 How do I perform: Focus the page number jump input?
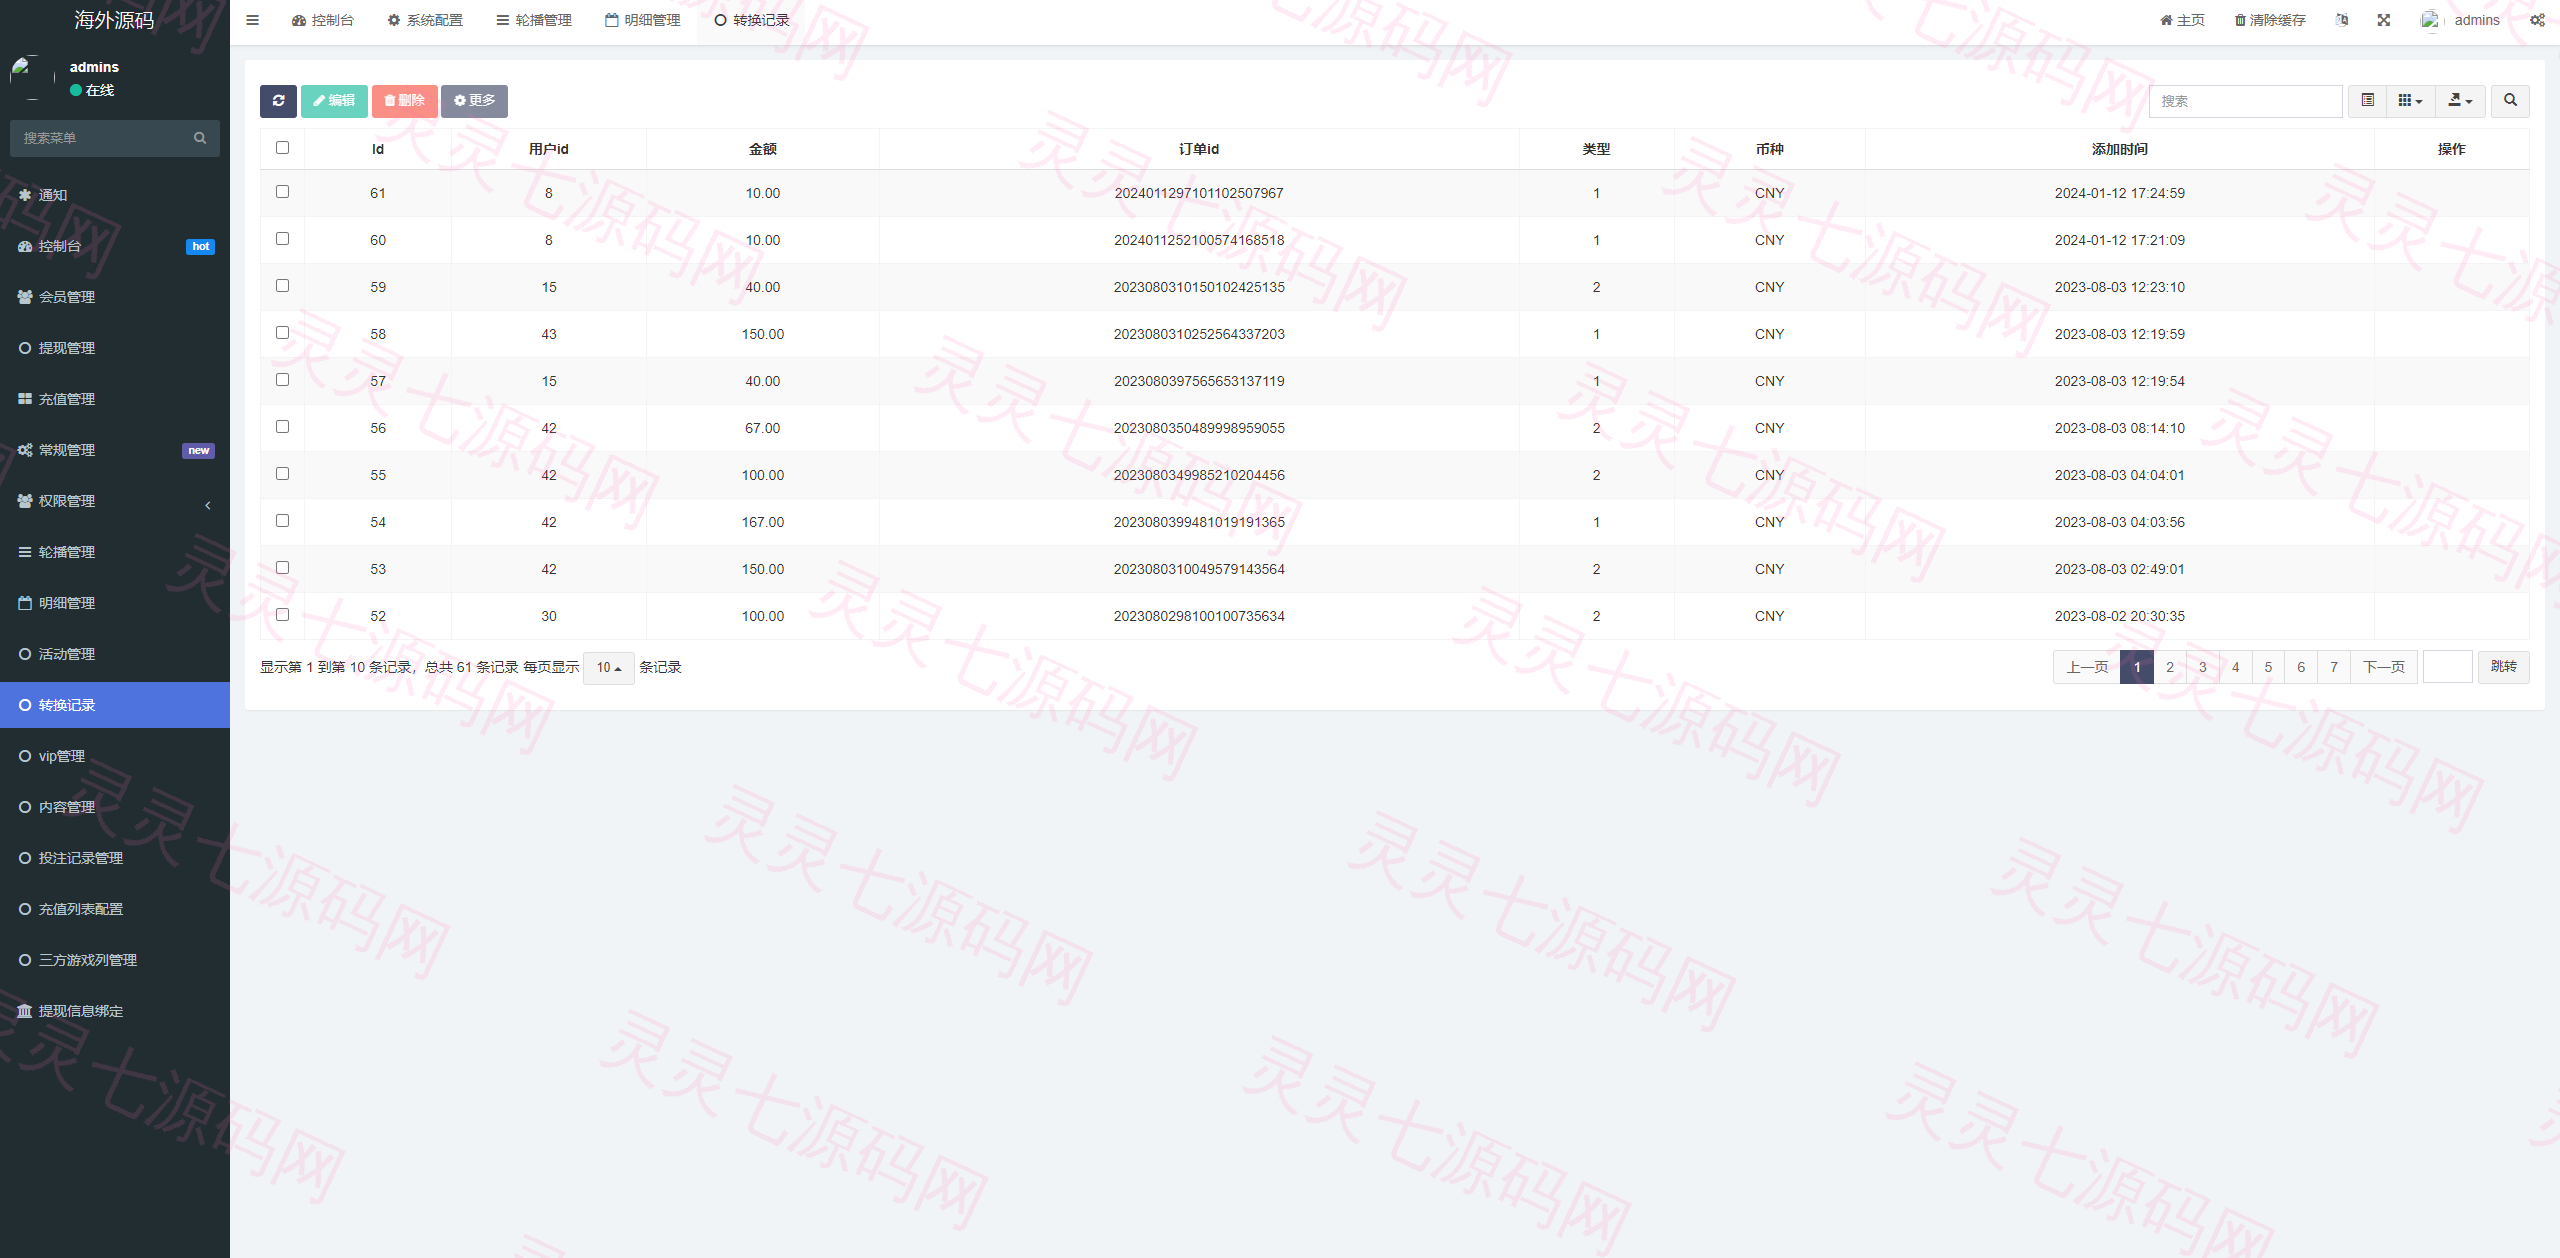coord(2447,667)
